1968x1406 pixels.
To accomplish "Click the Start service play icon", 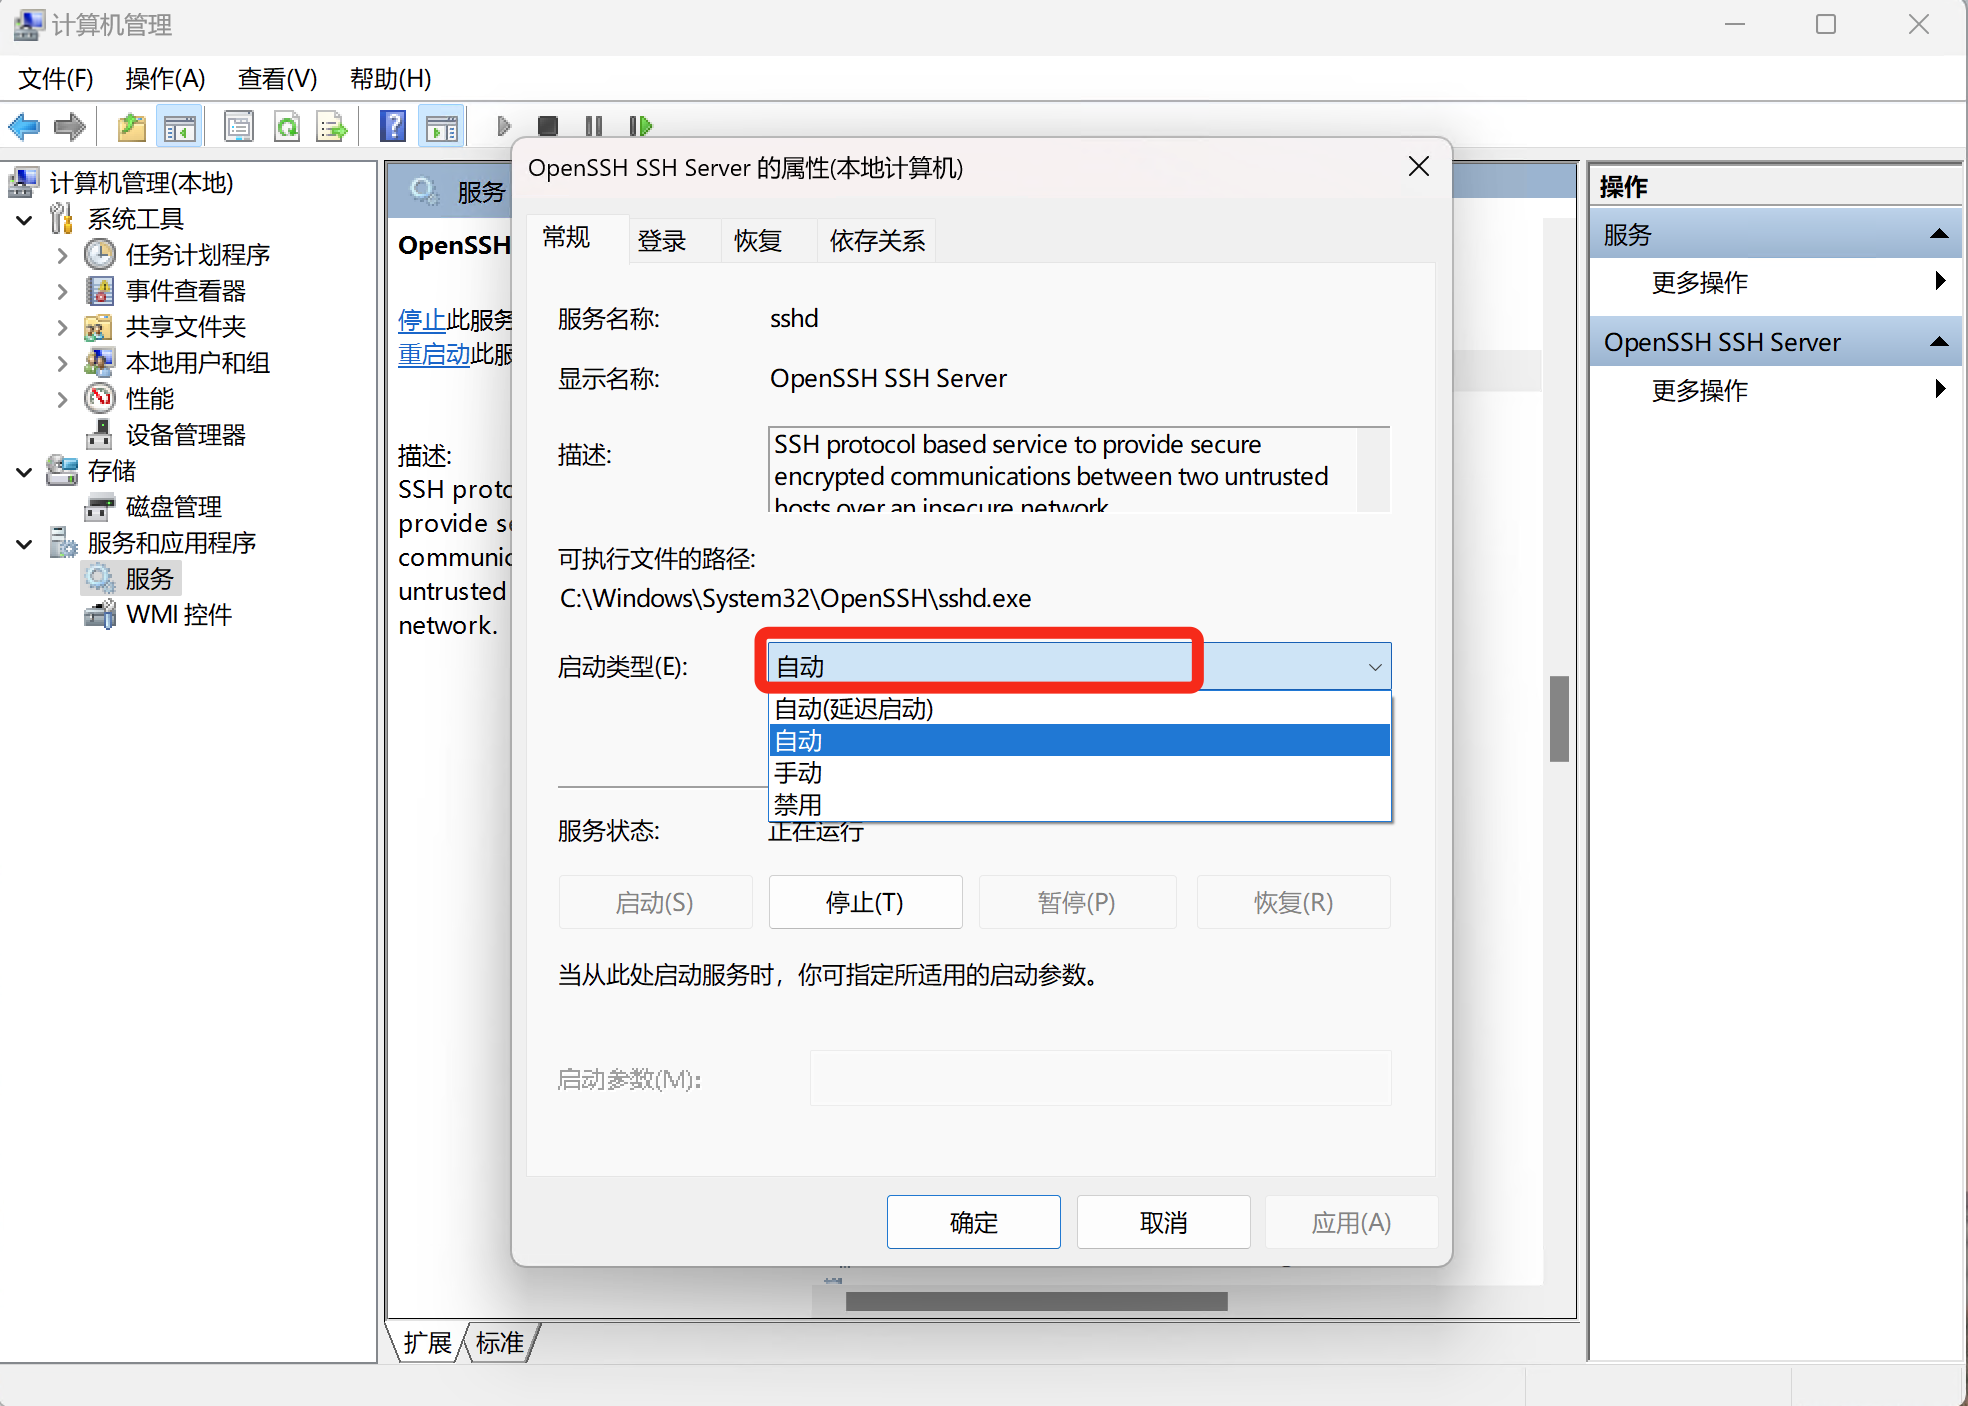I will [504, 126].
